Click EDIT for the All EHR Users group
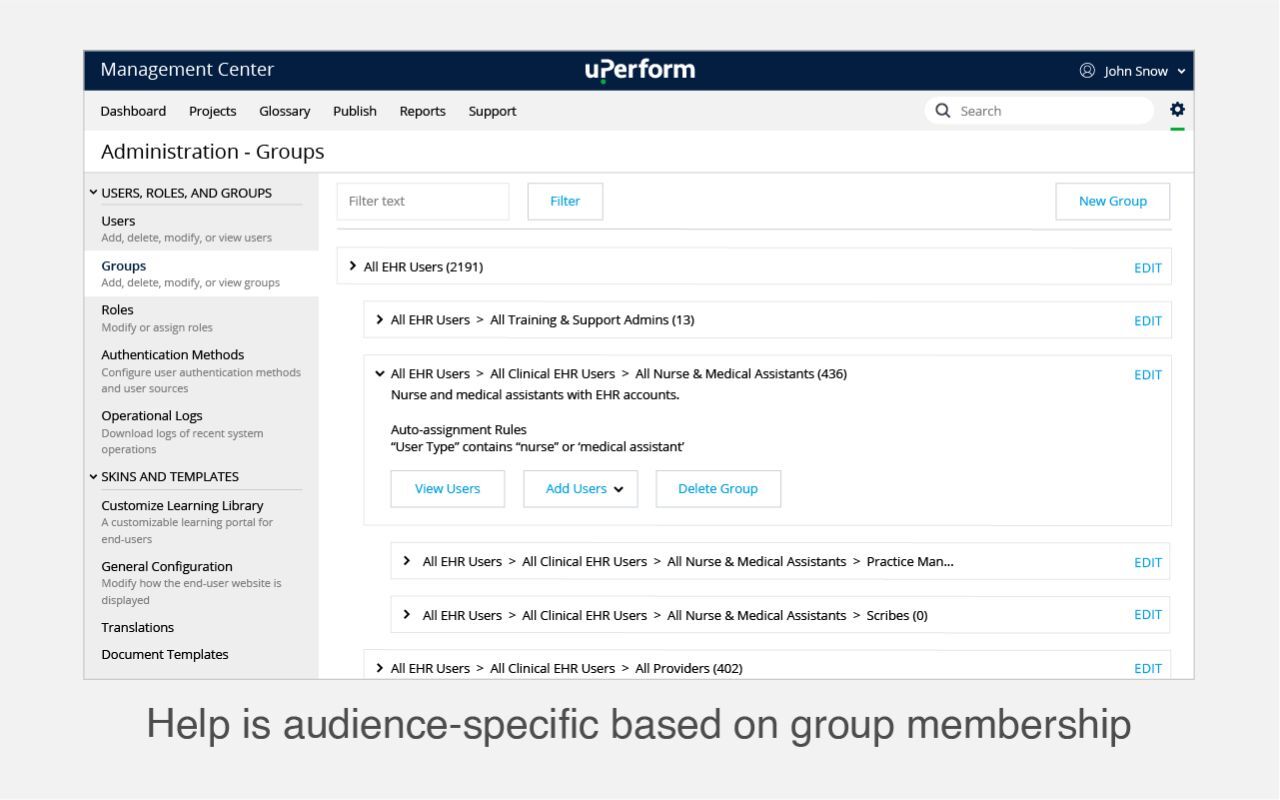 pyautogui.click(x=1147, y=267)
